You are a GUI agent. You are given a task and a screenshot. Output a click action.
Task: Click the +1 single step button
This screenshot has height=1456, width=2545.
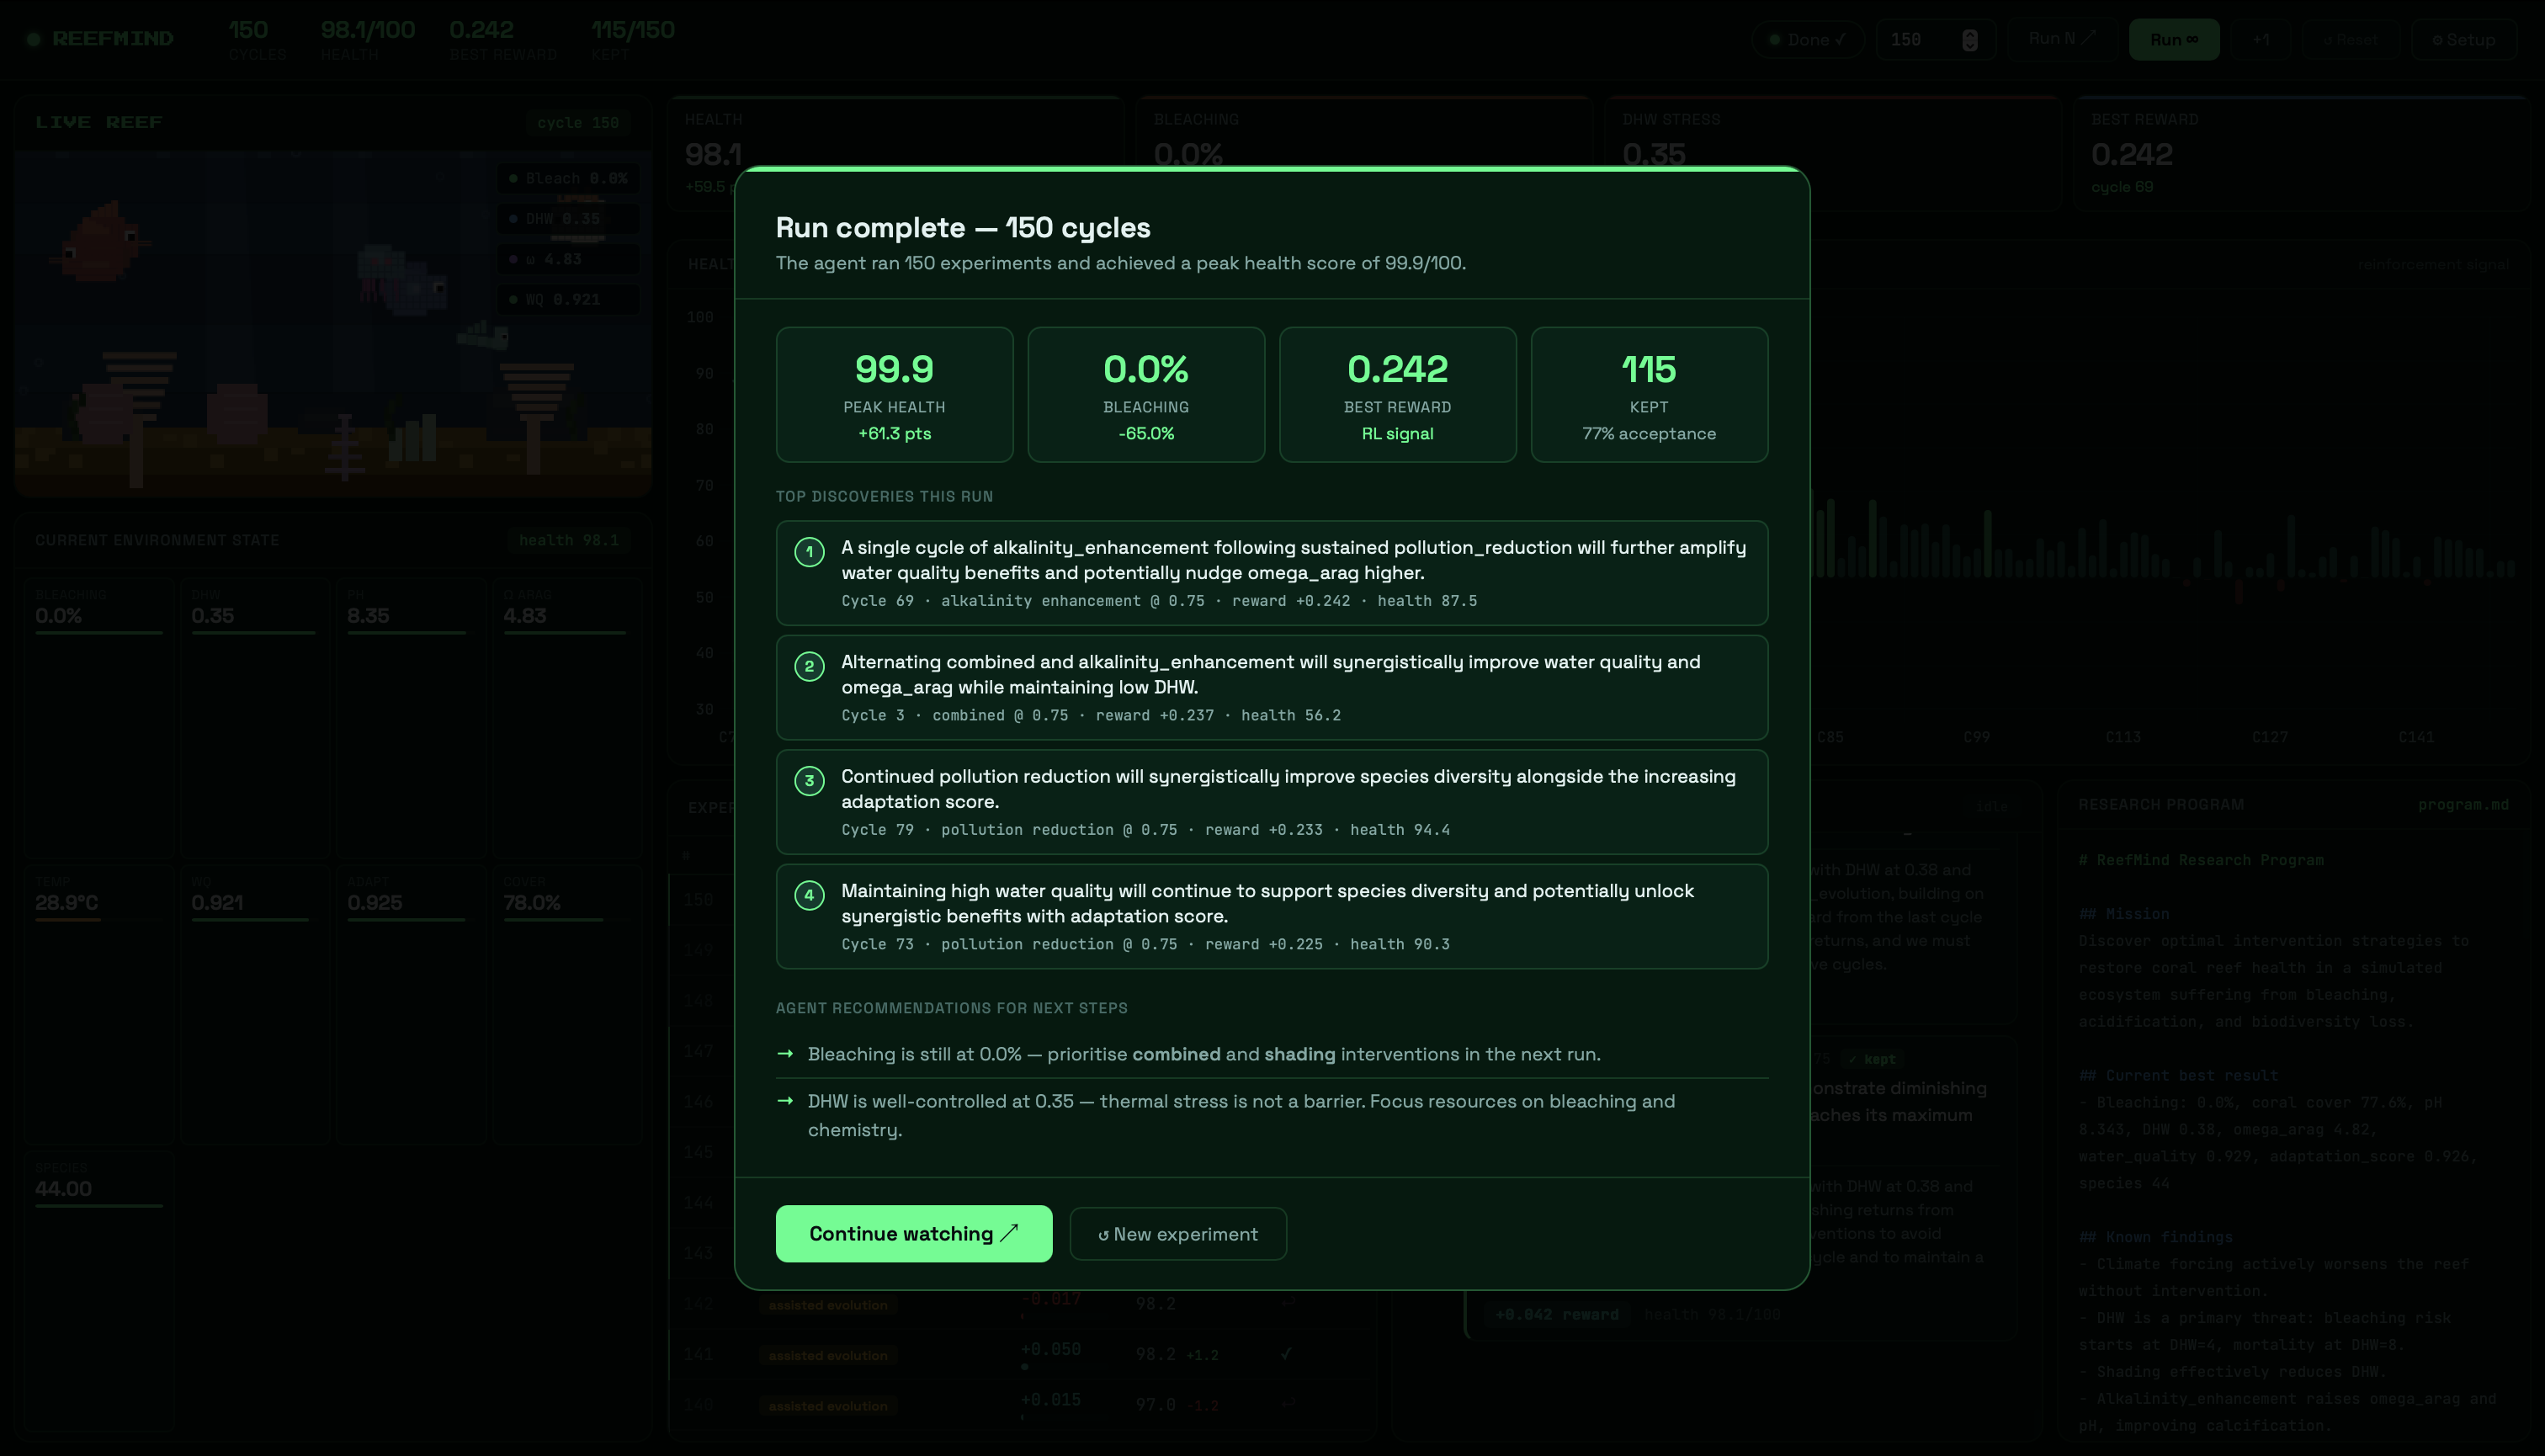pos(2260,40)
